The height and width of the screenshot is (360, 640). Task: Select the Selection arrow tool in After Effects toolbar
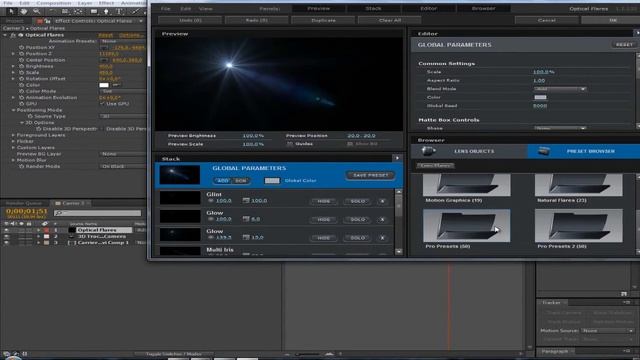11,11
